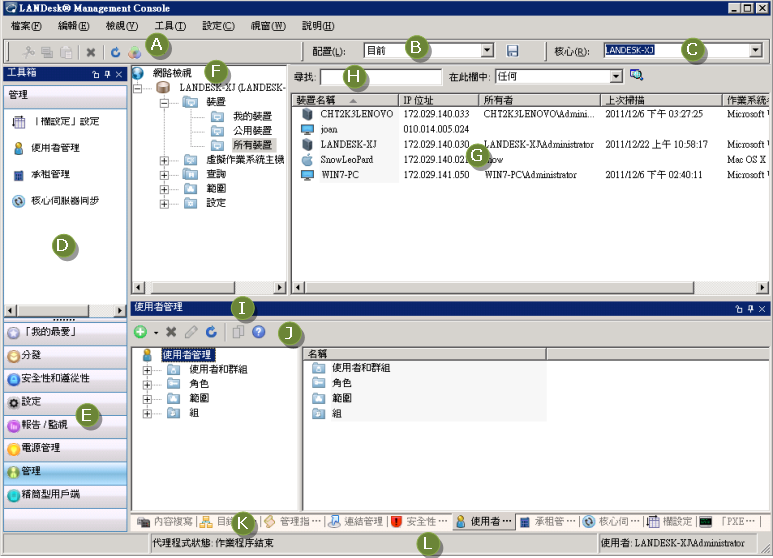The height and width of the screenshot is (558, 773).
Task: Open the 檢視 menu
Action: tap(121, 26)
